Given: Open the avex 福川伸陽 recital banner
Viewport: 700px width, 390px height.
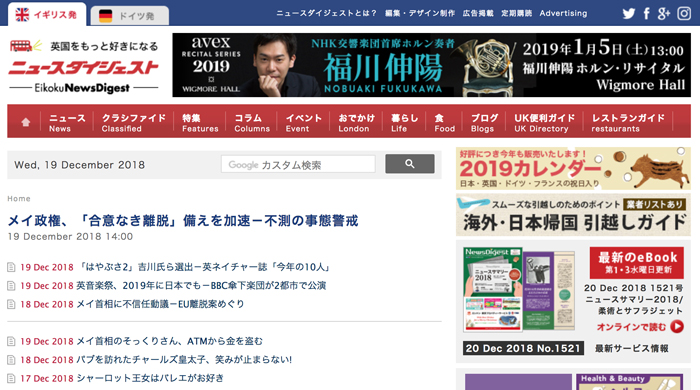Looking at the screenshot, I should [431, 65].
